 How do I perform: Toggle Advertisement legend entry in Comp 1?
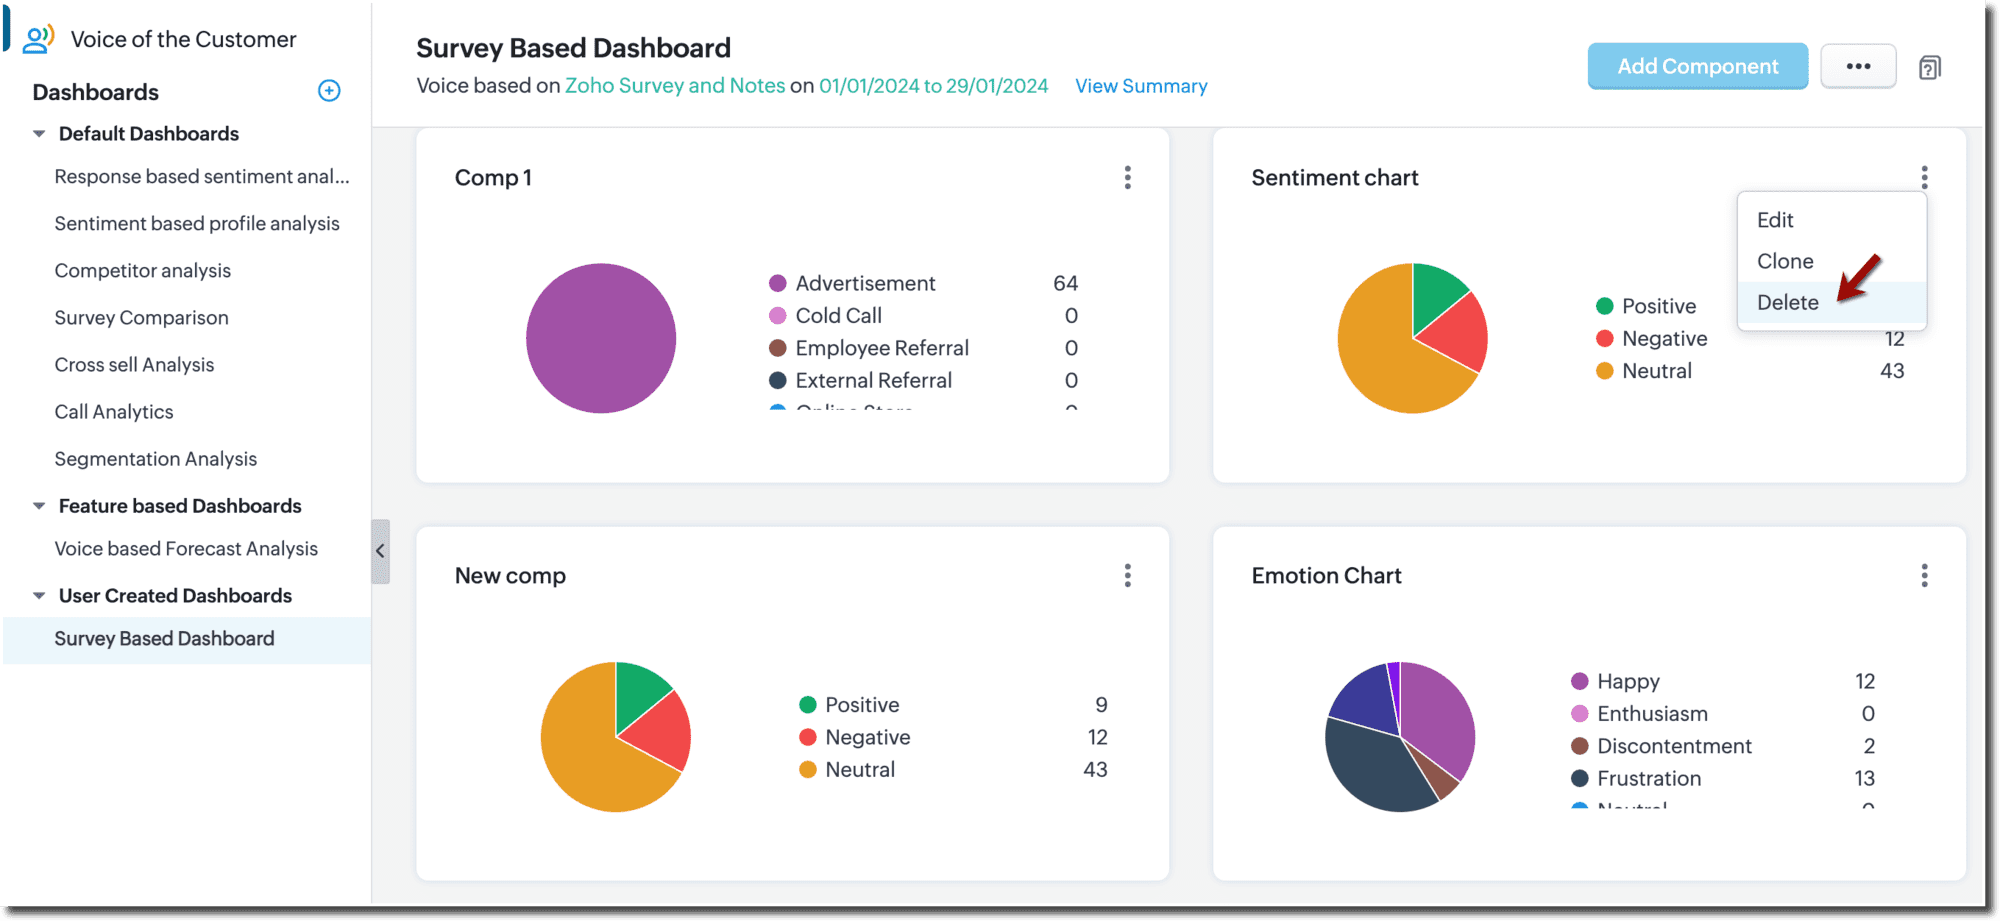pyautogui.click(x=864, y=284)
